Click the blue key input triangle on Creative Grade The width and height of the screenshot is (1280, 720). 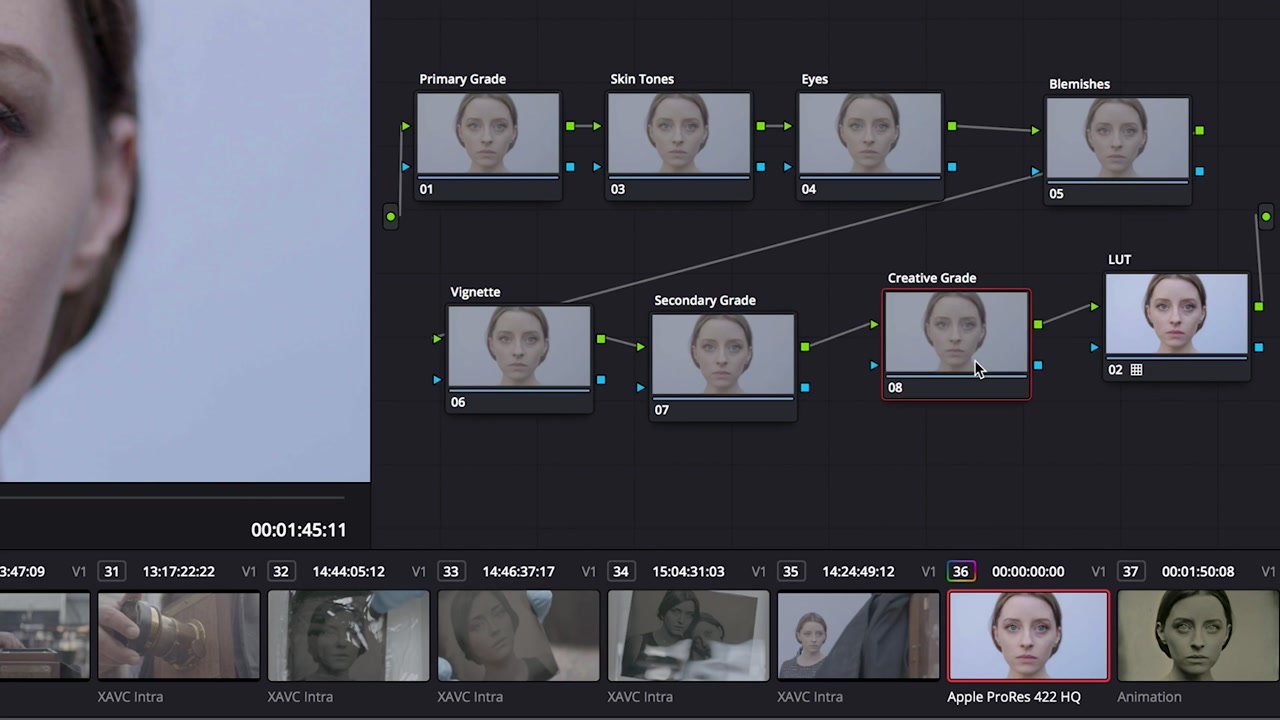tap(874, 365)
